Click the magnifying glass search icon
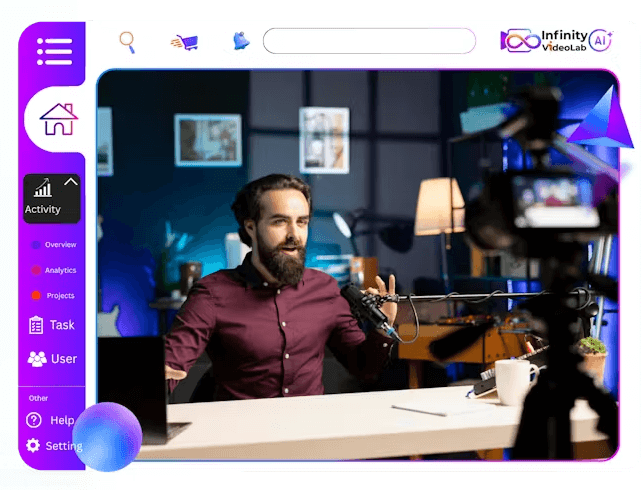Screen dimensions: 643x490 point(127,42)
